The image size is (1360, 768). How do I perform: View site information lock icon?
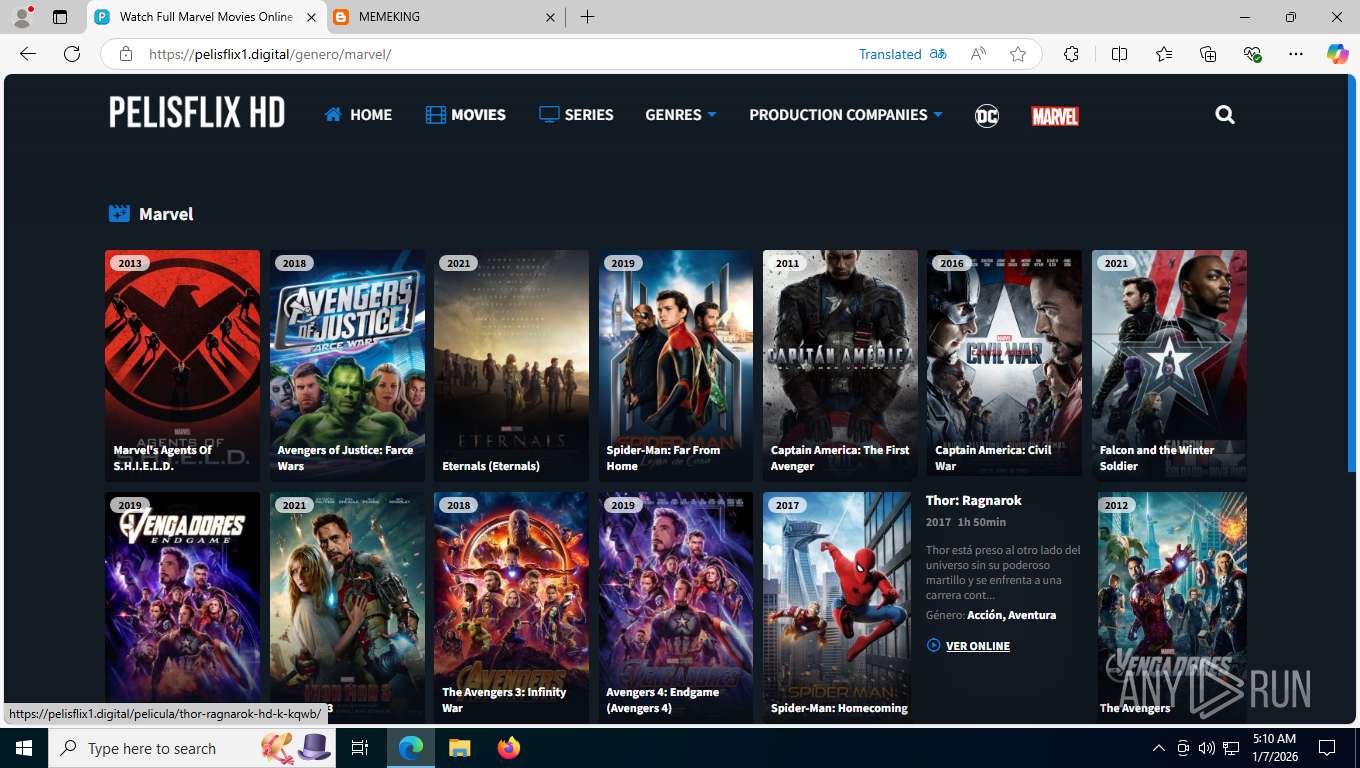[126, 54]
